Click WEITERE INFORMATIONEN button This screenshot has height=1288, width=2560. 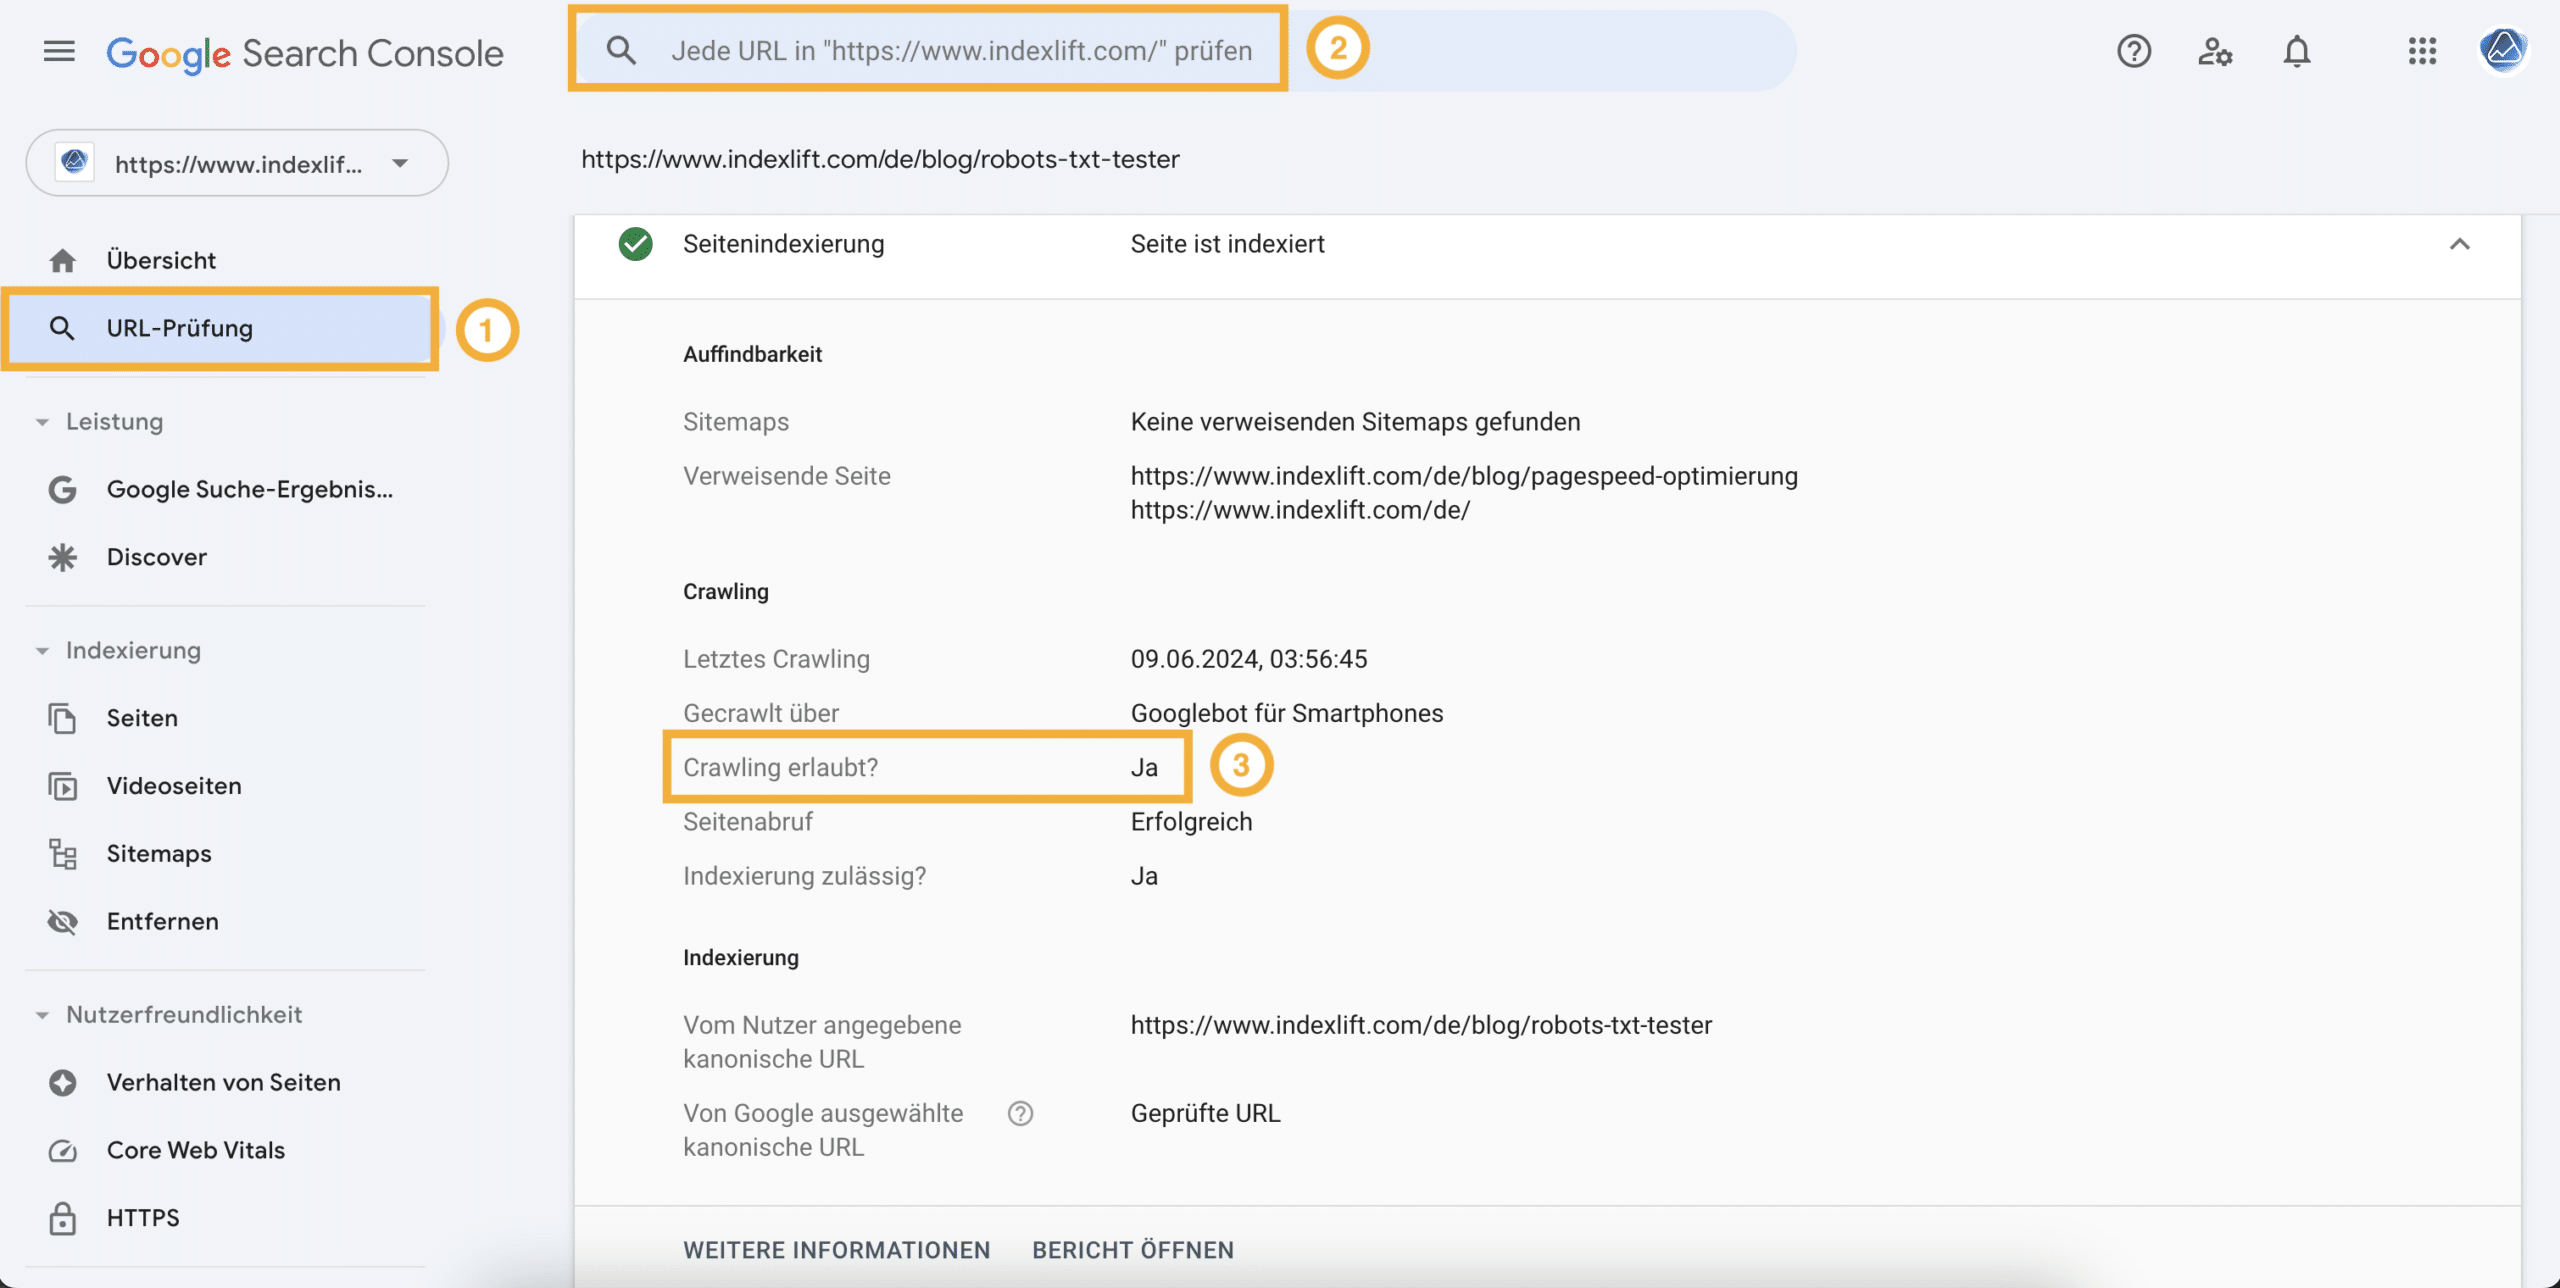coord(837,1250)
